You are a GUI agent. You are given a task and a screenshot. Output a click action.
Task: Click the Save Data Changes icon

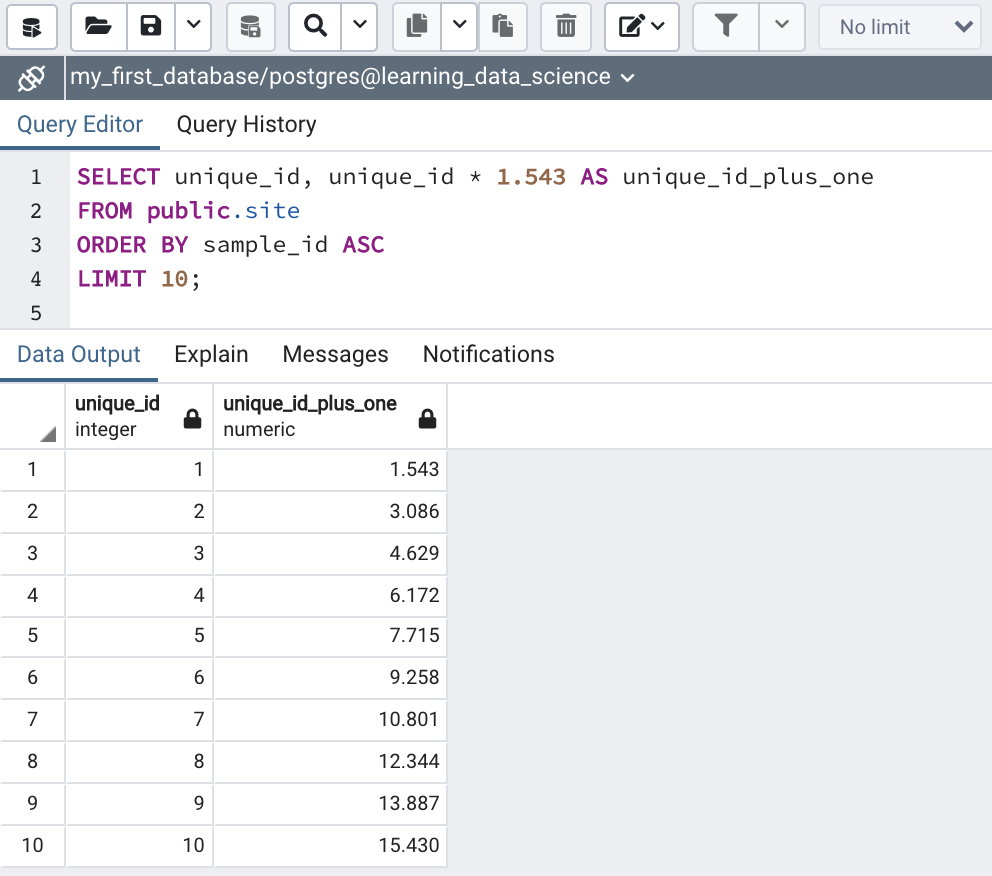(251, 26)
